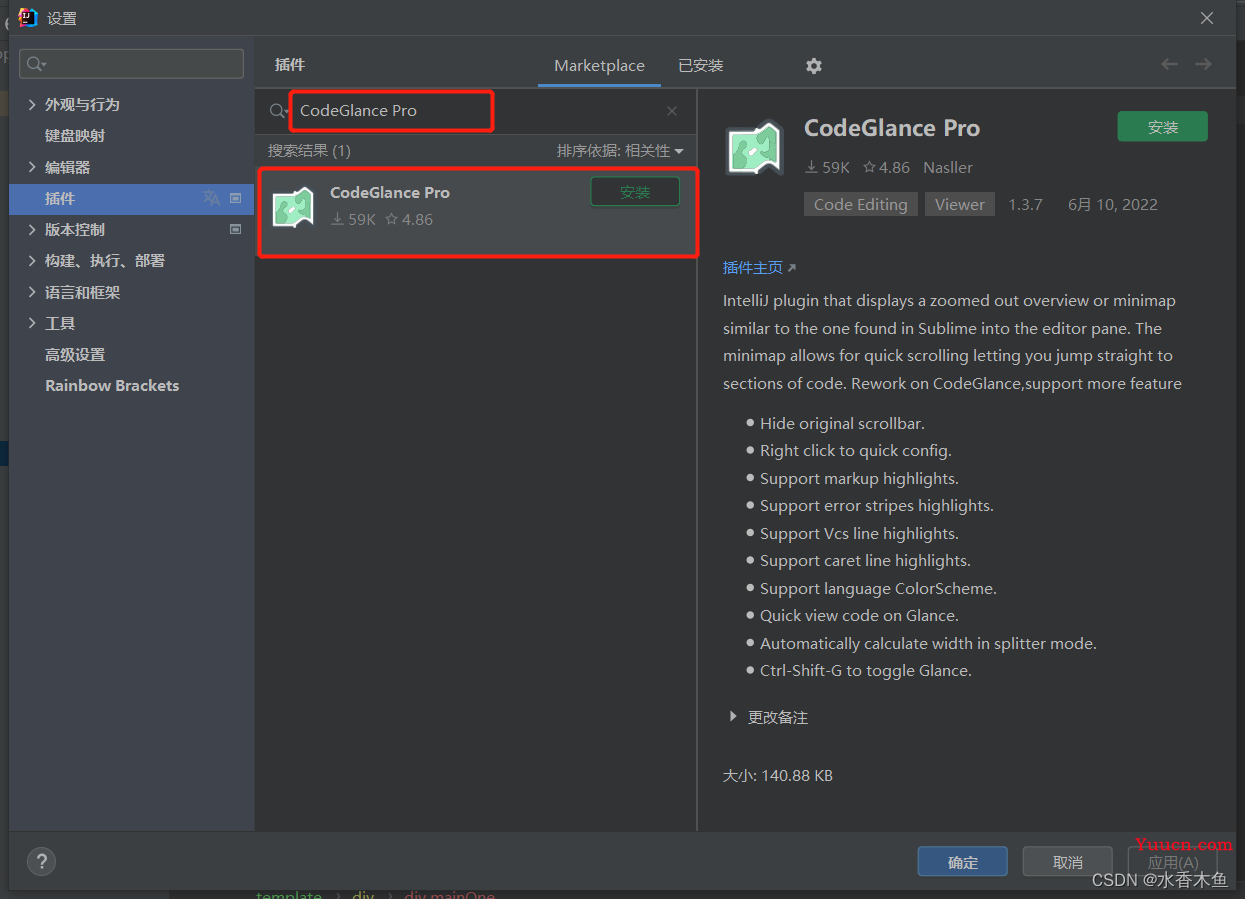This screenshot has height=899, width=1245.
Task: Expand the 编辑器 settings group
Action: pyautogui.click(x=32, y=167)
